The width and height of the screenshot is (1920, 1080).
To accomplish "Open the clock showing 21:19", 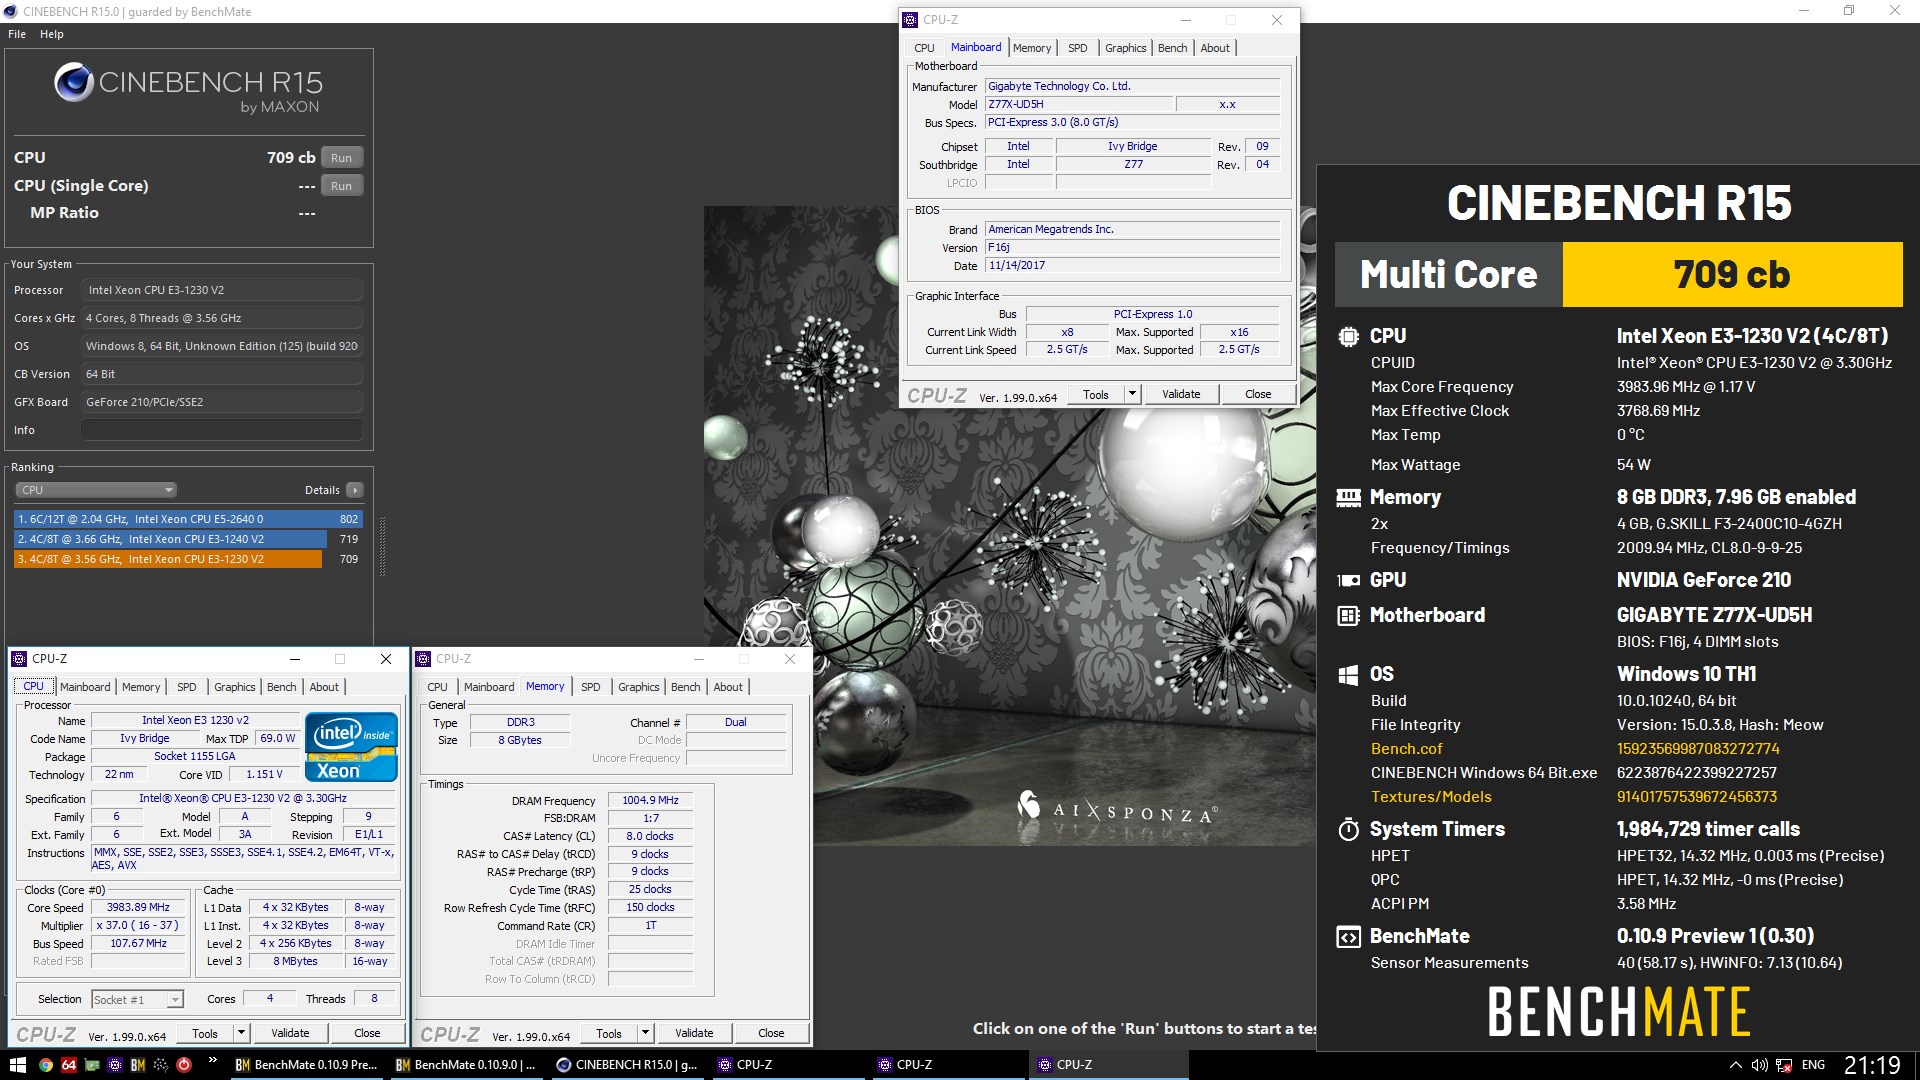I will coord(1872,1065).
